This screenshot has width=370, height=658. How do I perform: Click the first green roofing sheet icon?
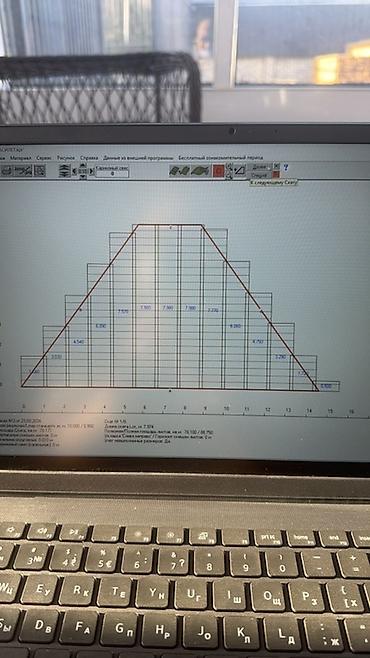pyautogui.click(x=175, y=171)
